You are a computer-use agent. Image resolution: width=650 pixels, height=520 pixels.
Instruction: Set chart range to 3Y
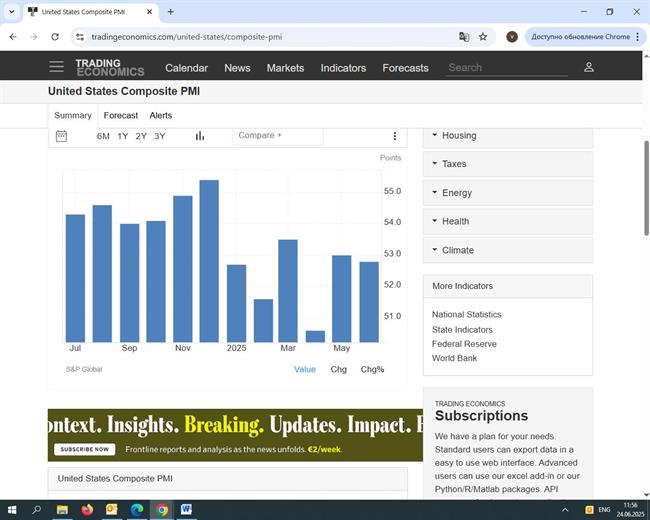coord(160,136)
